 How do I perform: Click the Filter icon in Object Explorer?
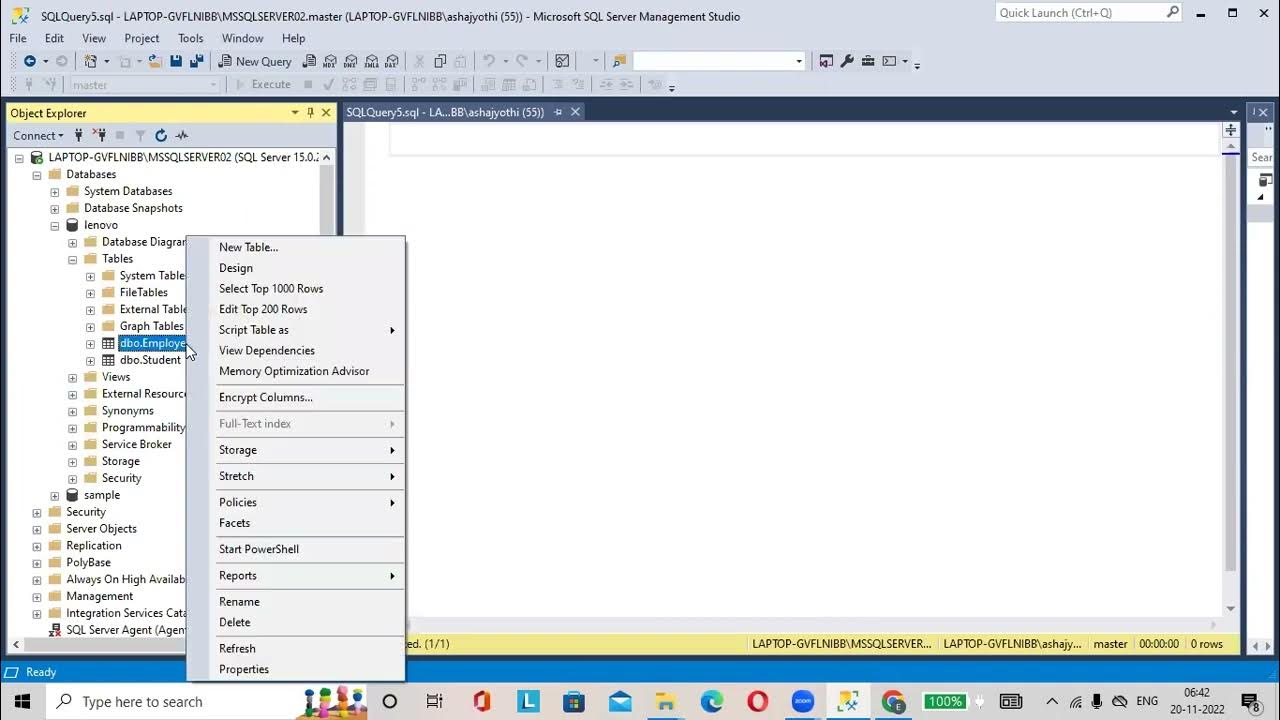click(x=140, y=135)
